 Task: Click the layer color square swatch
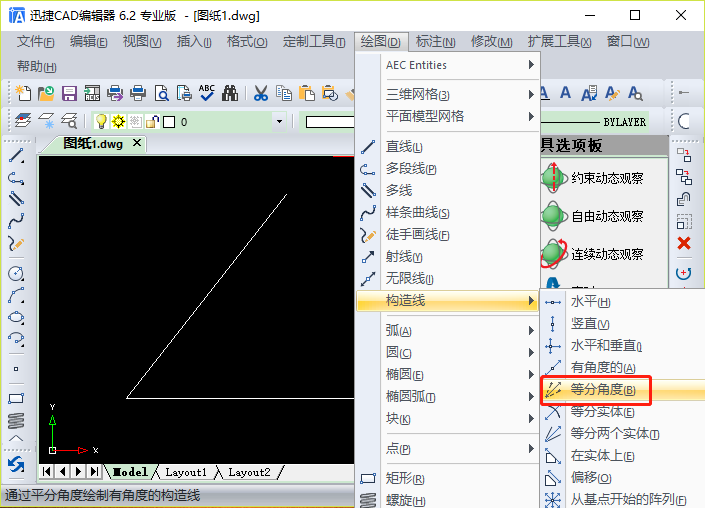pyautogui.click(x=169, y=122)
